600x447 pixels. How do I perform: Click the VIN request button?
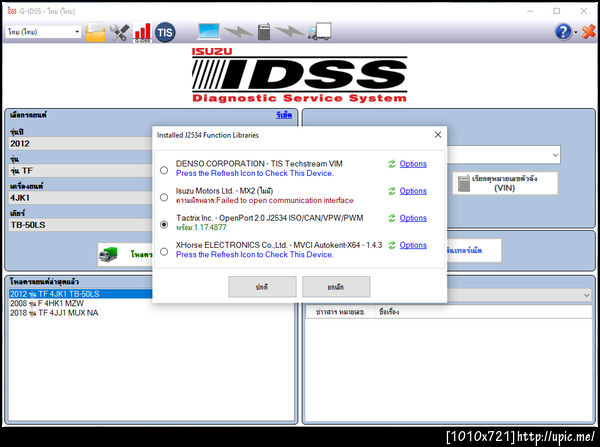click(505, 183)
